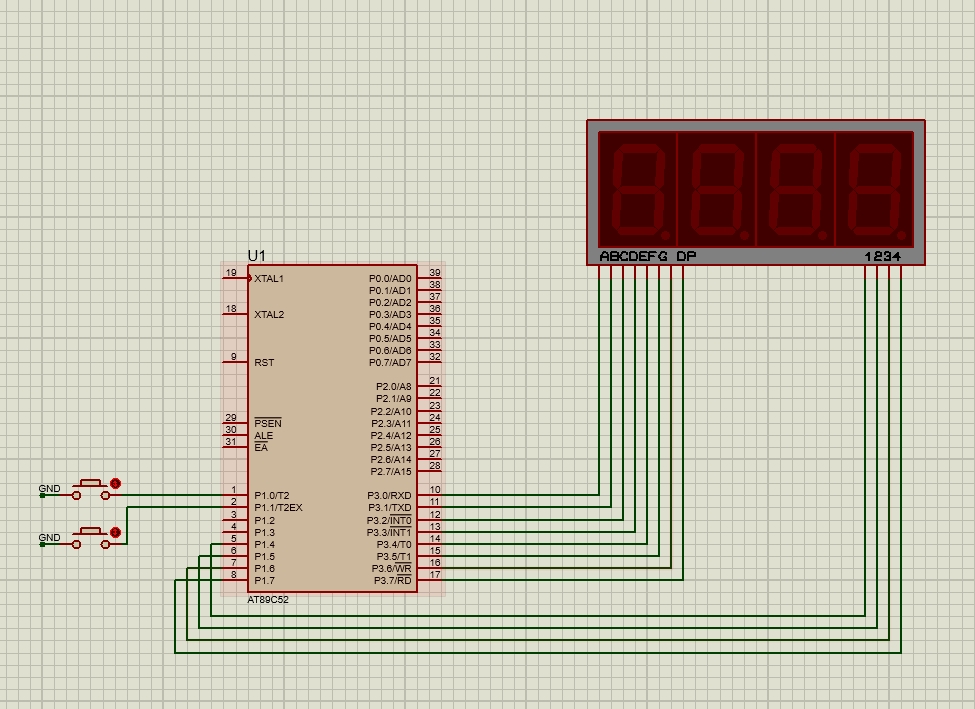
Task: Select the third digit of the 7-segment display
Action: 795,189
